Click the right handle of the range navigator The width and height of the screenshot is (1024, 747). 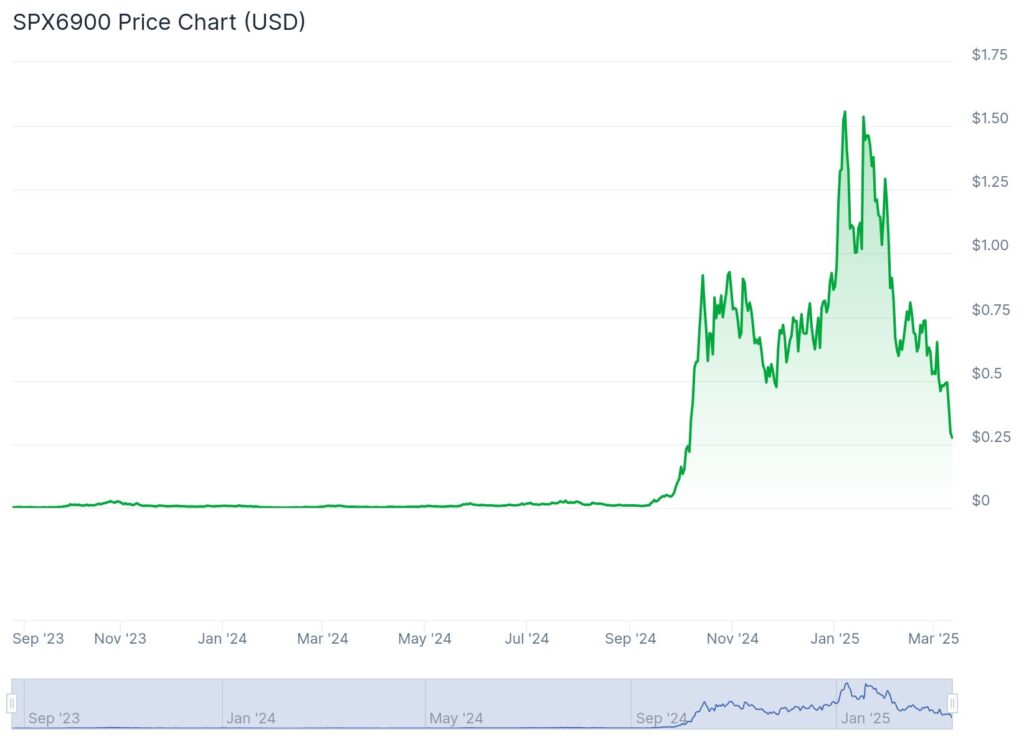pyautogui.click(x=953, y=704)
